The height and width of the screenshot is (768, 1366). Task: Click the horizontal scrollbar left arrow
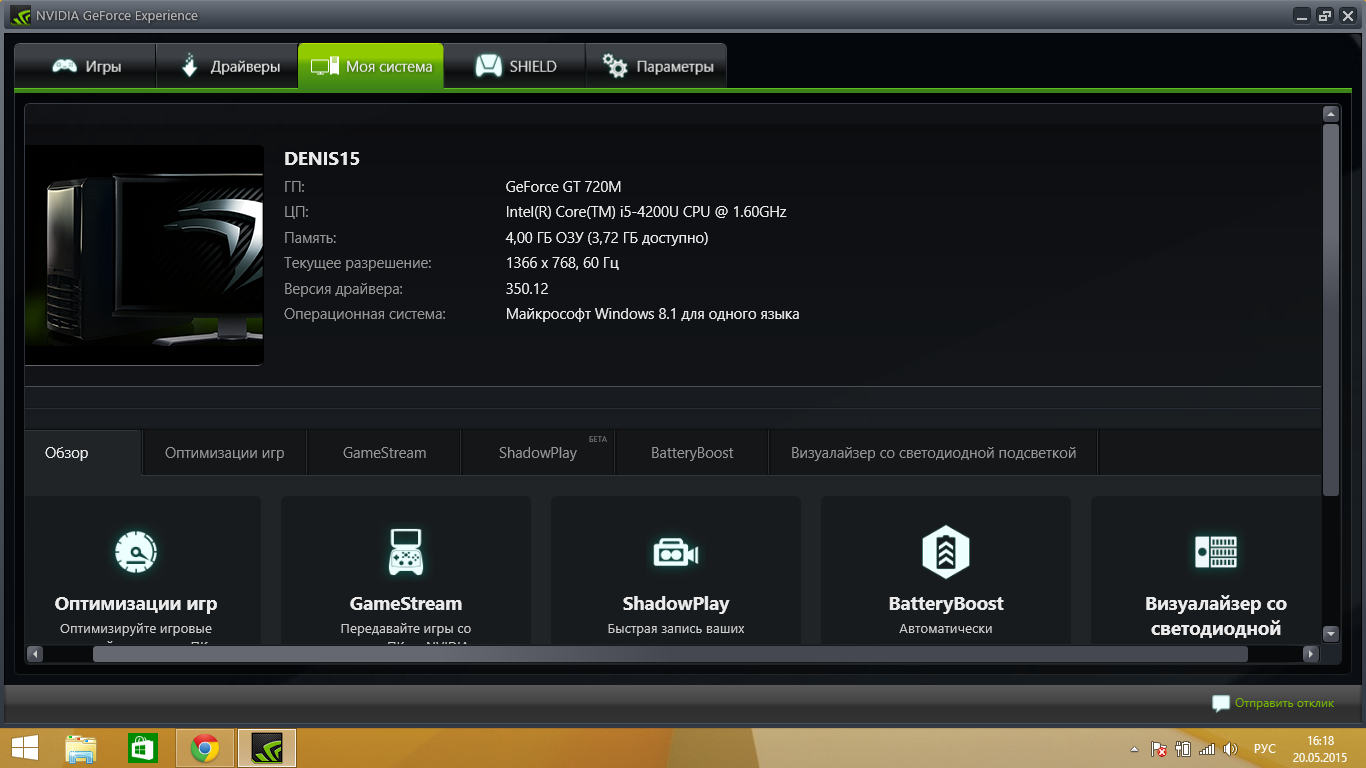click(x=34, y=654)
